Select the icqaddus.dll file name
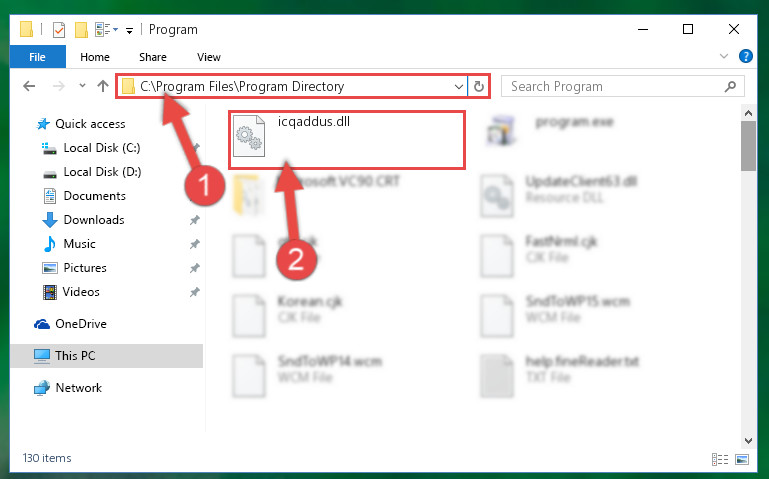 (314, 121)
